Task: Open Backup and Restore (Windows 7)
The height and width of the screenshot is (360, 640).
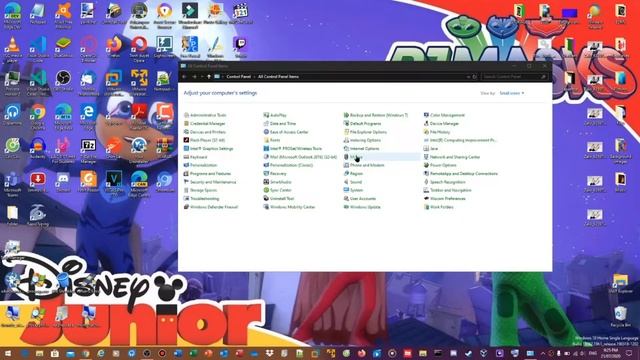Action: (376, 115)
